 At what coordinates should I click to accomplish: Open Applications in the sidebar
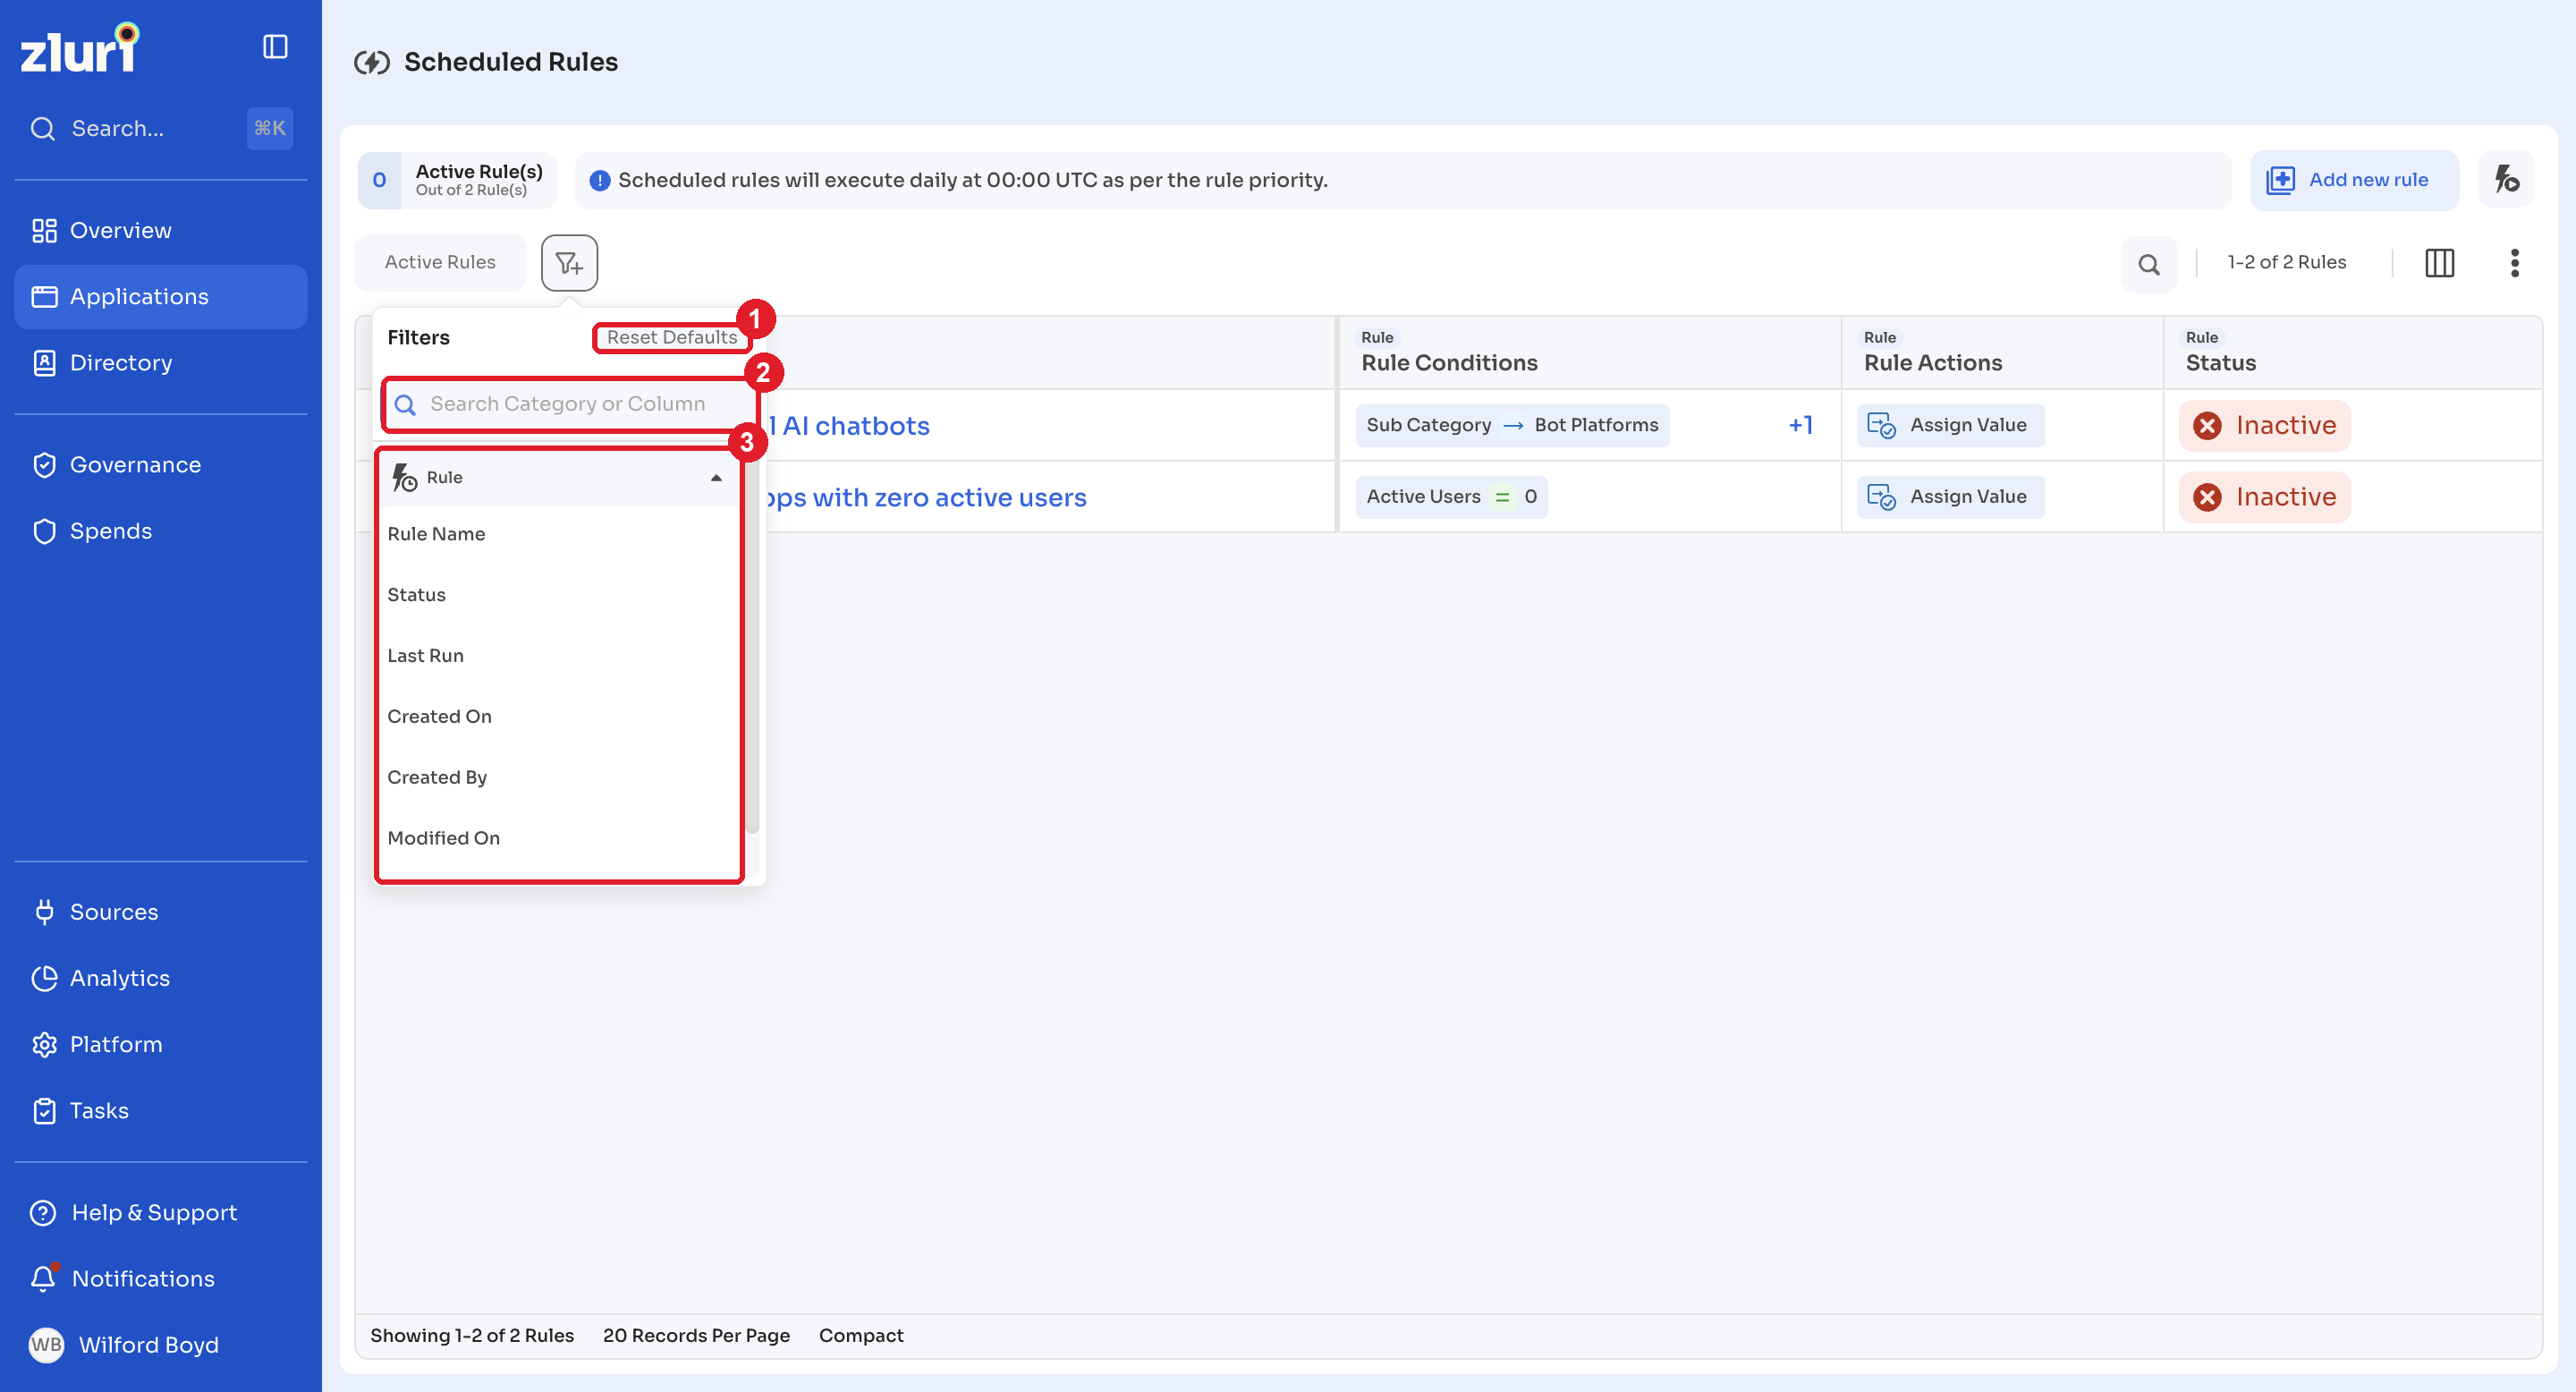[161, 297]
